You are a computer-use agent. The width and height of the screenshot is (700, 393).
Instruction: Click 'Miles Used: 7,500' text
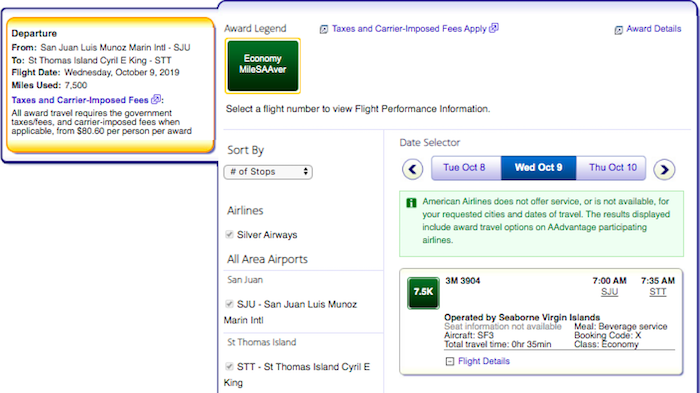[x=49, y=85]
